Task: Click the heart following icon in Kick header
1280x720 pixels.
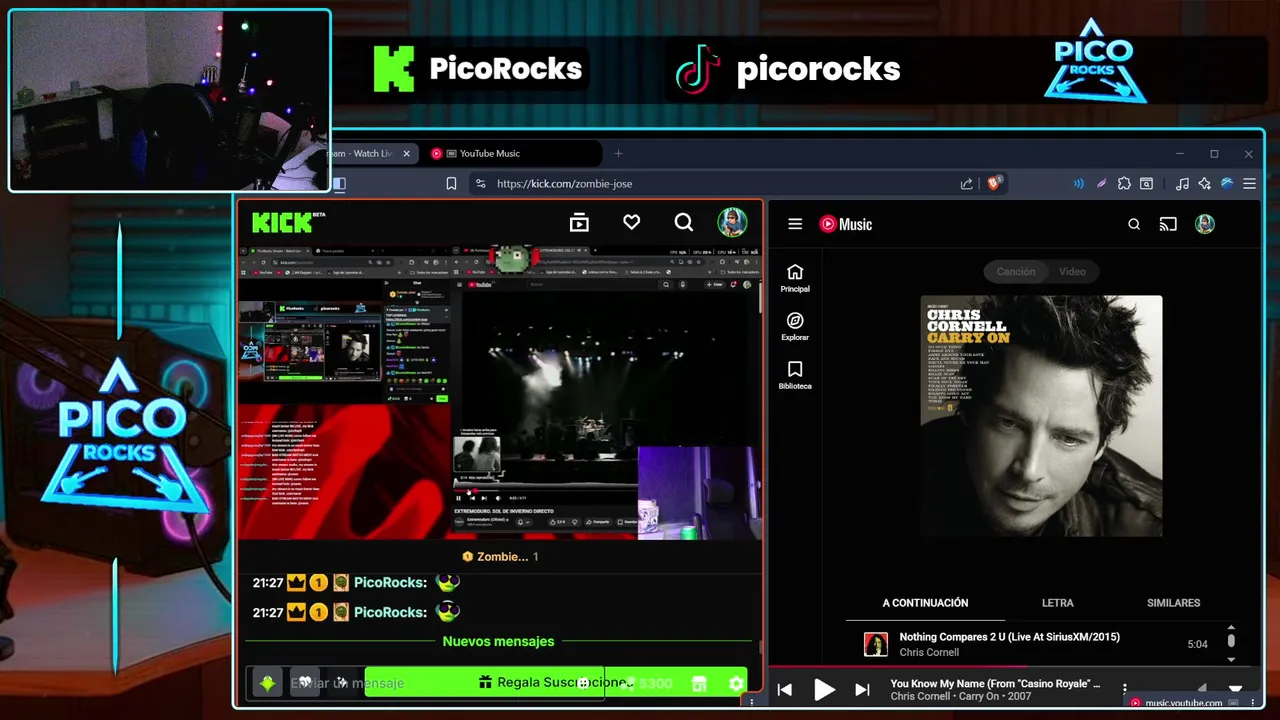Action: [x=631, y=222]
